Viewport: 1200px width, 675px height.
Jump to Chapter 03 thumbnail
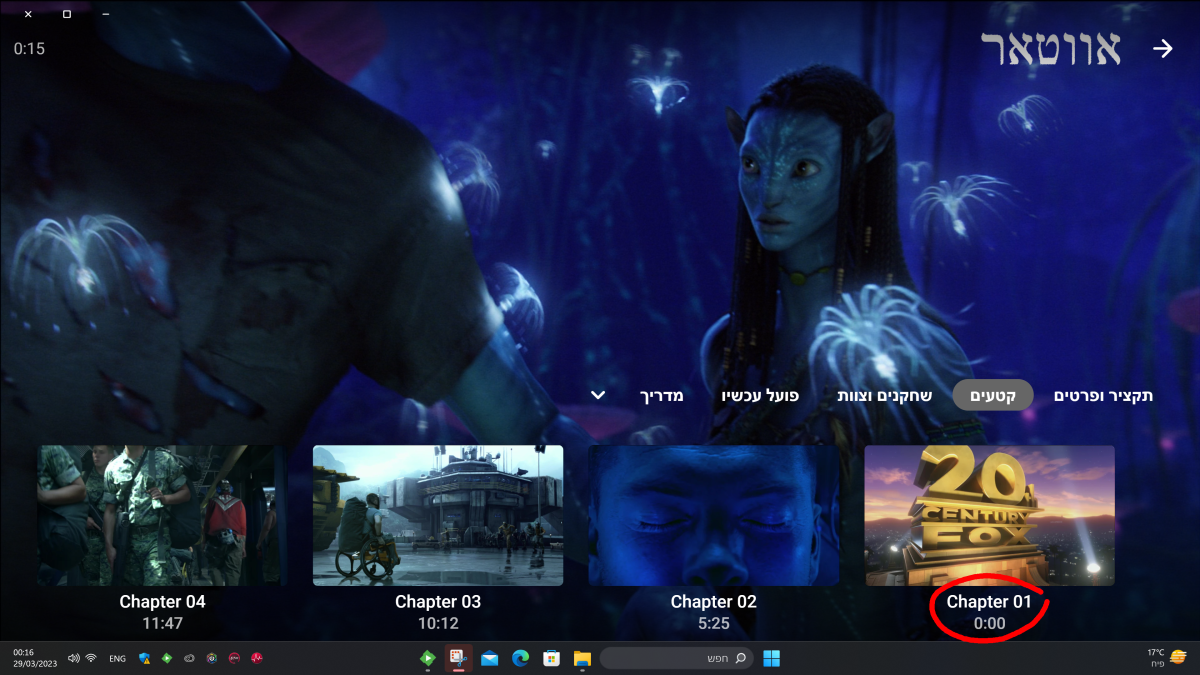[438, 515]
